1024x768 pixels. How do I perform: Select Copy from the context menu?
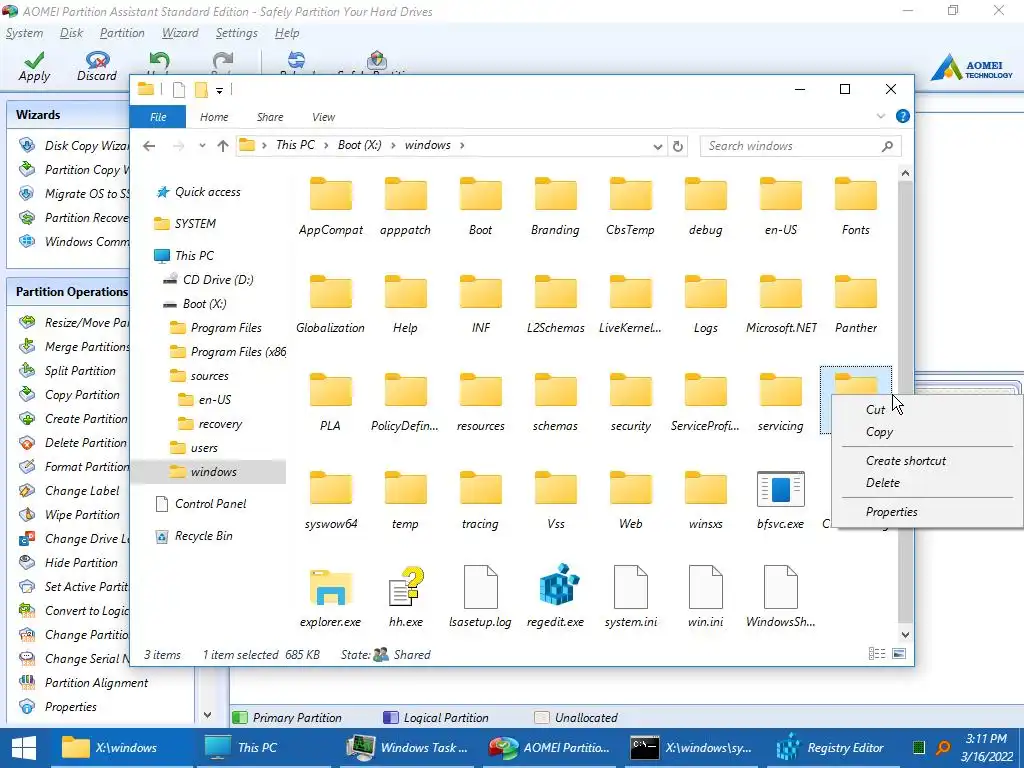coord(879,432)
